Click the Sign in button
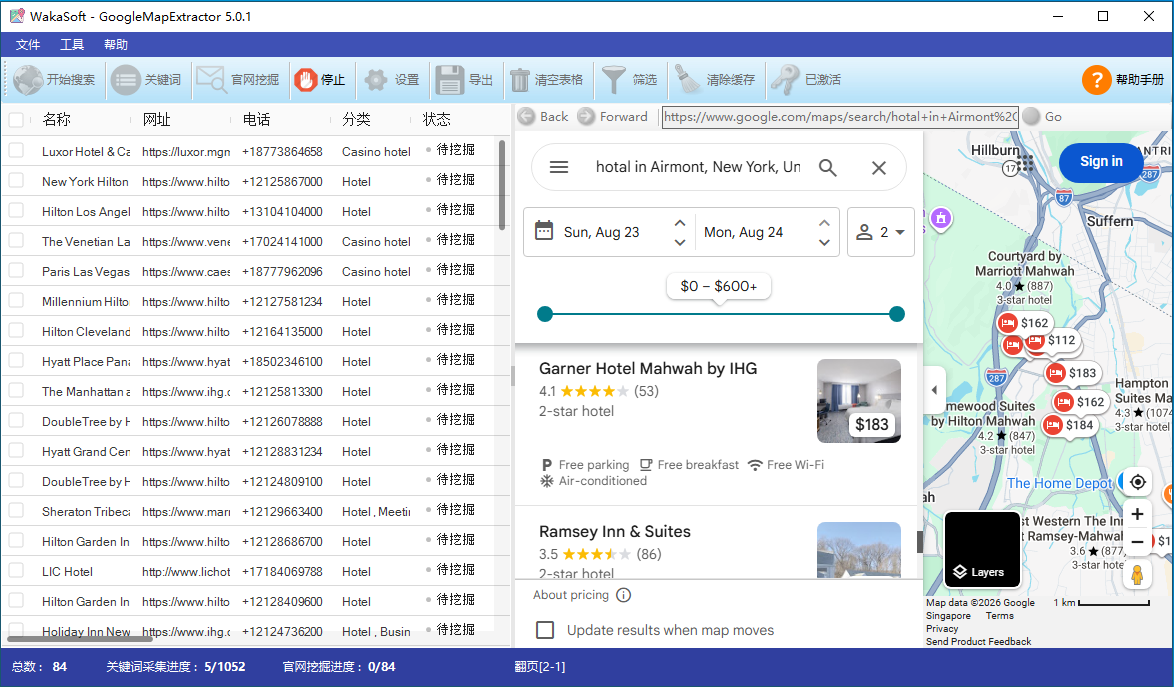Viewport: 1174px width, 687px height. [1101, 162]
